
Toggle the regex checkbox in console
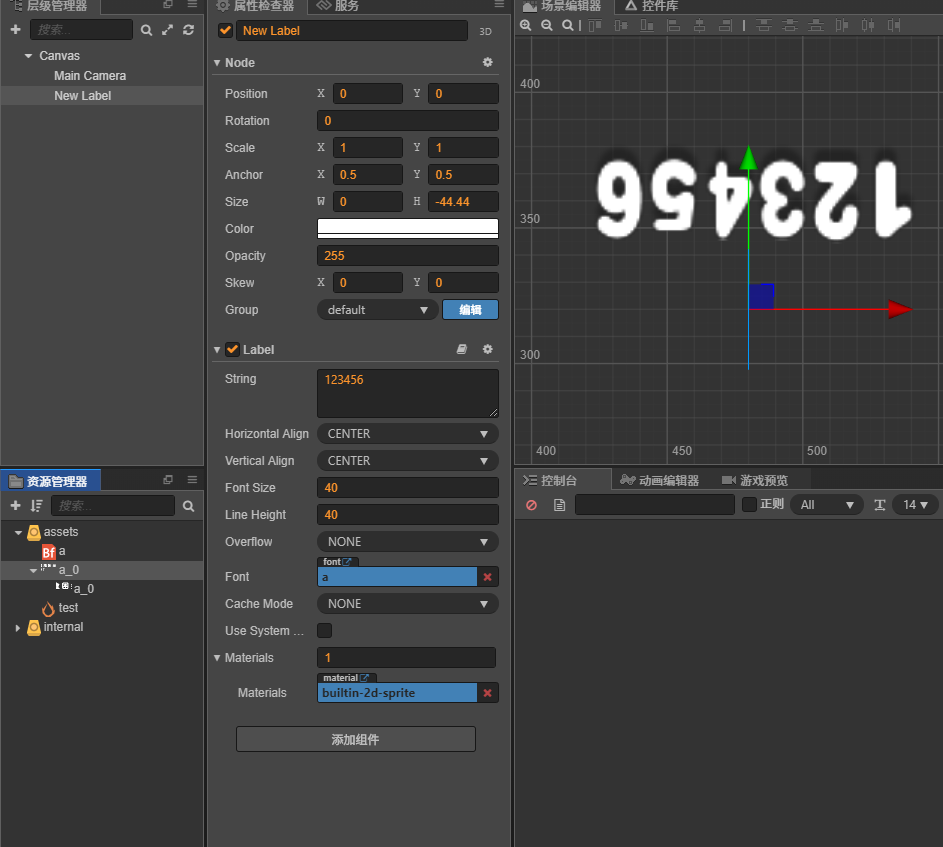749,505
